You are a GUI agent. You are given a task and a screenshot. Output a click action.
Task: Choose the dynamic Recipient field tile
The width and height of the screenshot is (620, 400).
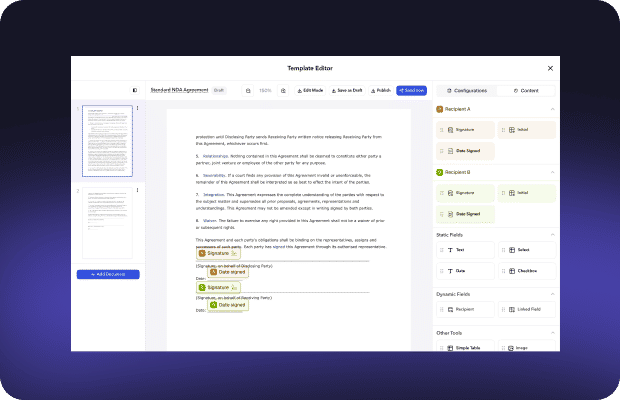465,309
